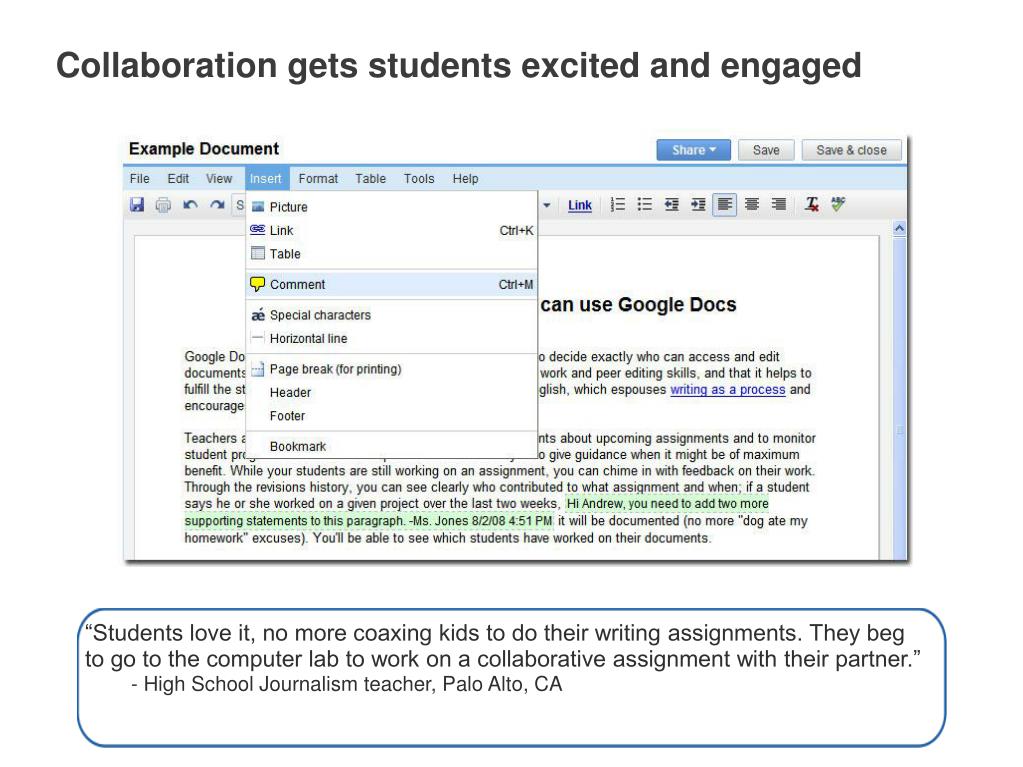Click the bulleted list icon
This screenshot has height=767, width=1023.
click(645, 205)
